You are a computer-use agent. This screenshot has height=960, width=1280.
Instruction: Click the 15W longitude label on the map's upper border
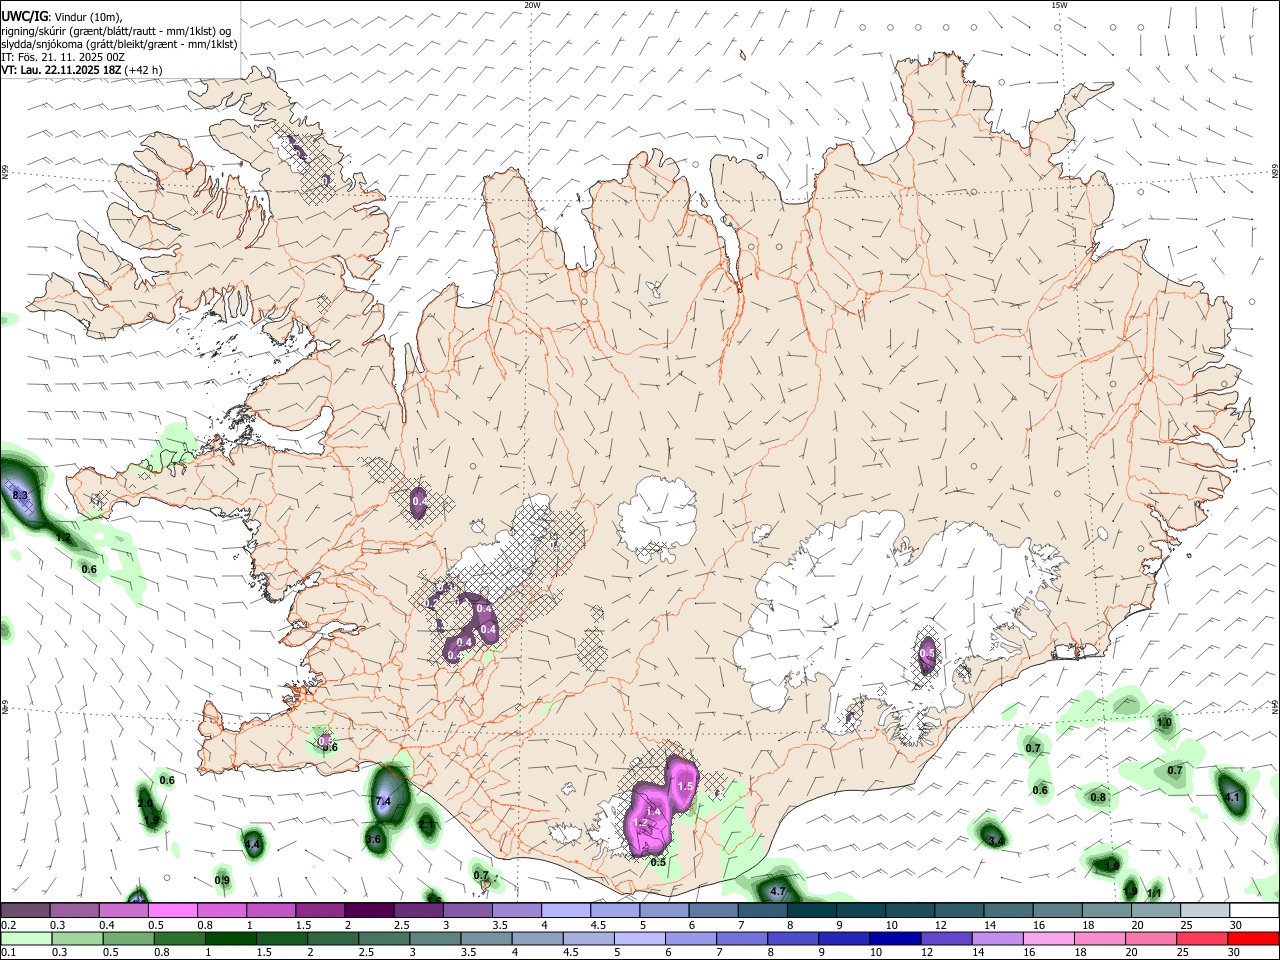coord(1059,5)
